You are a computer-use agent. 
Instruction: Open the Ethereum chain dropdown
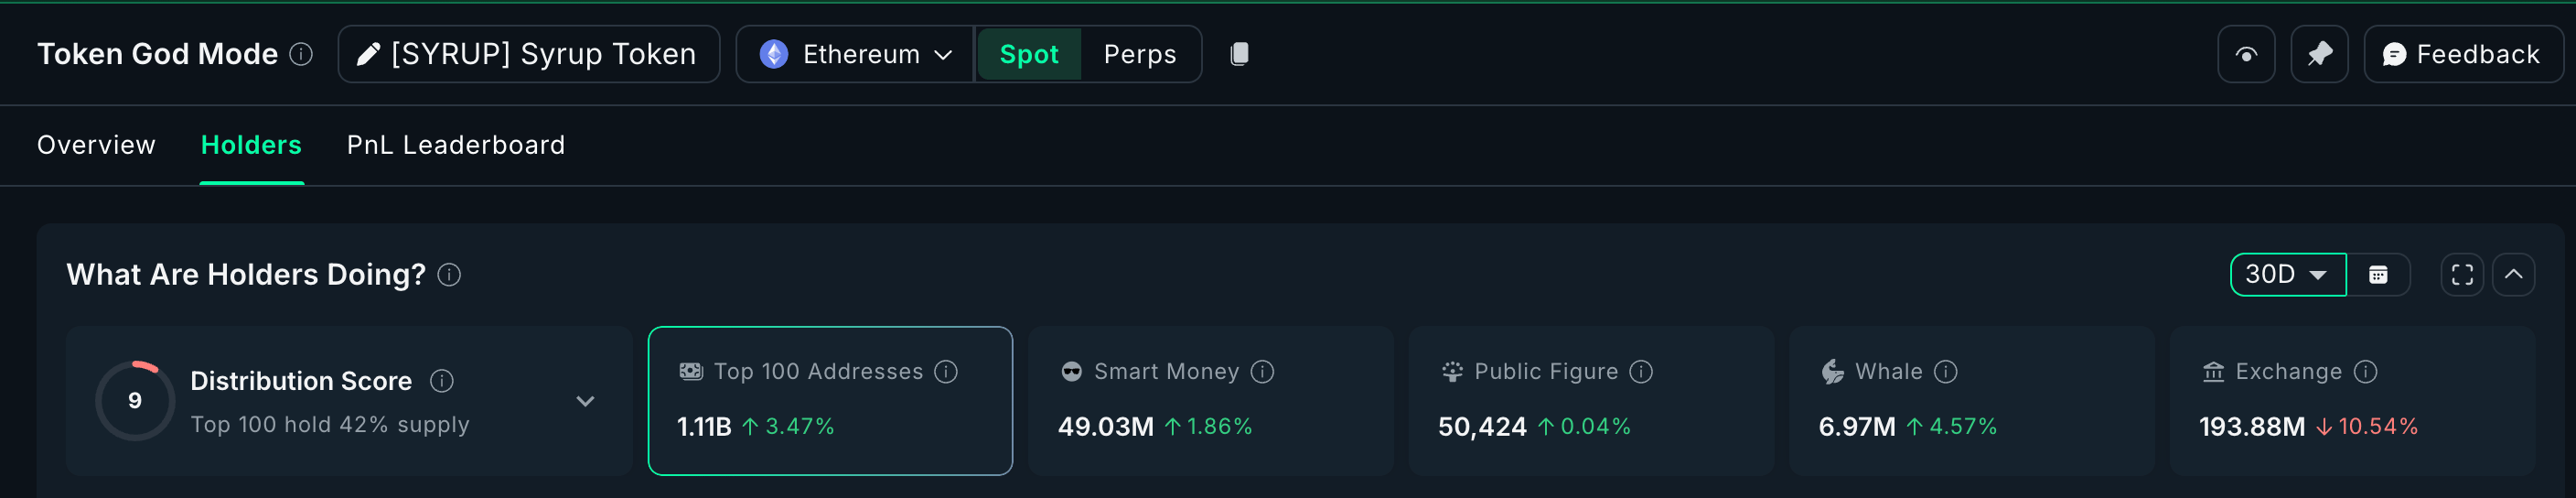pos(855,54)
